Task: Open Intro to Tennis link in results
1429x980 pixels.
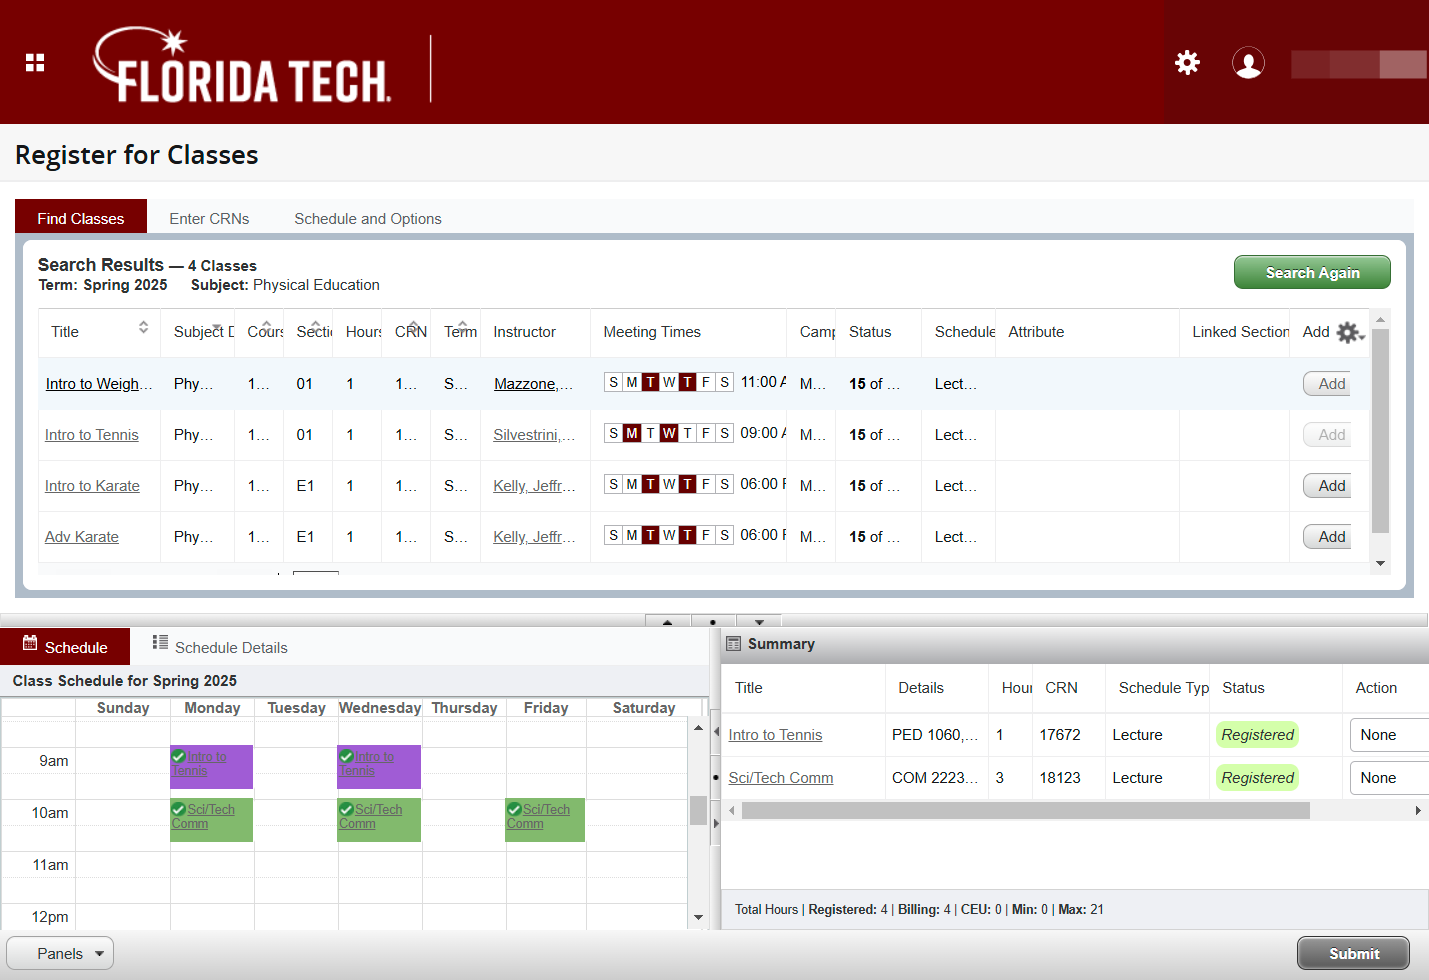Action: pyautogui.click(x=92, y=435)
